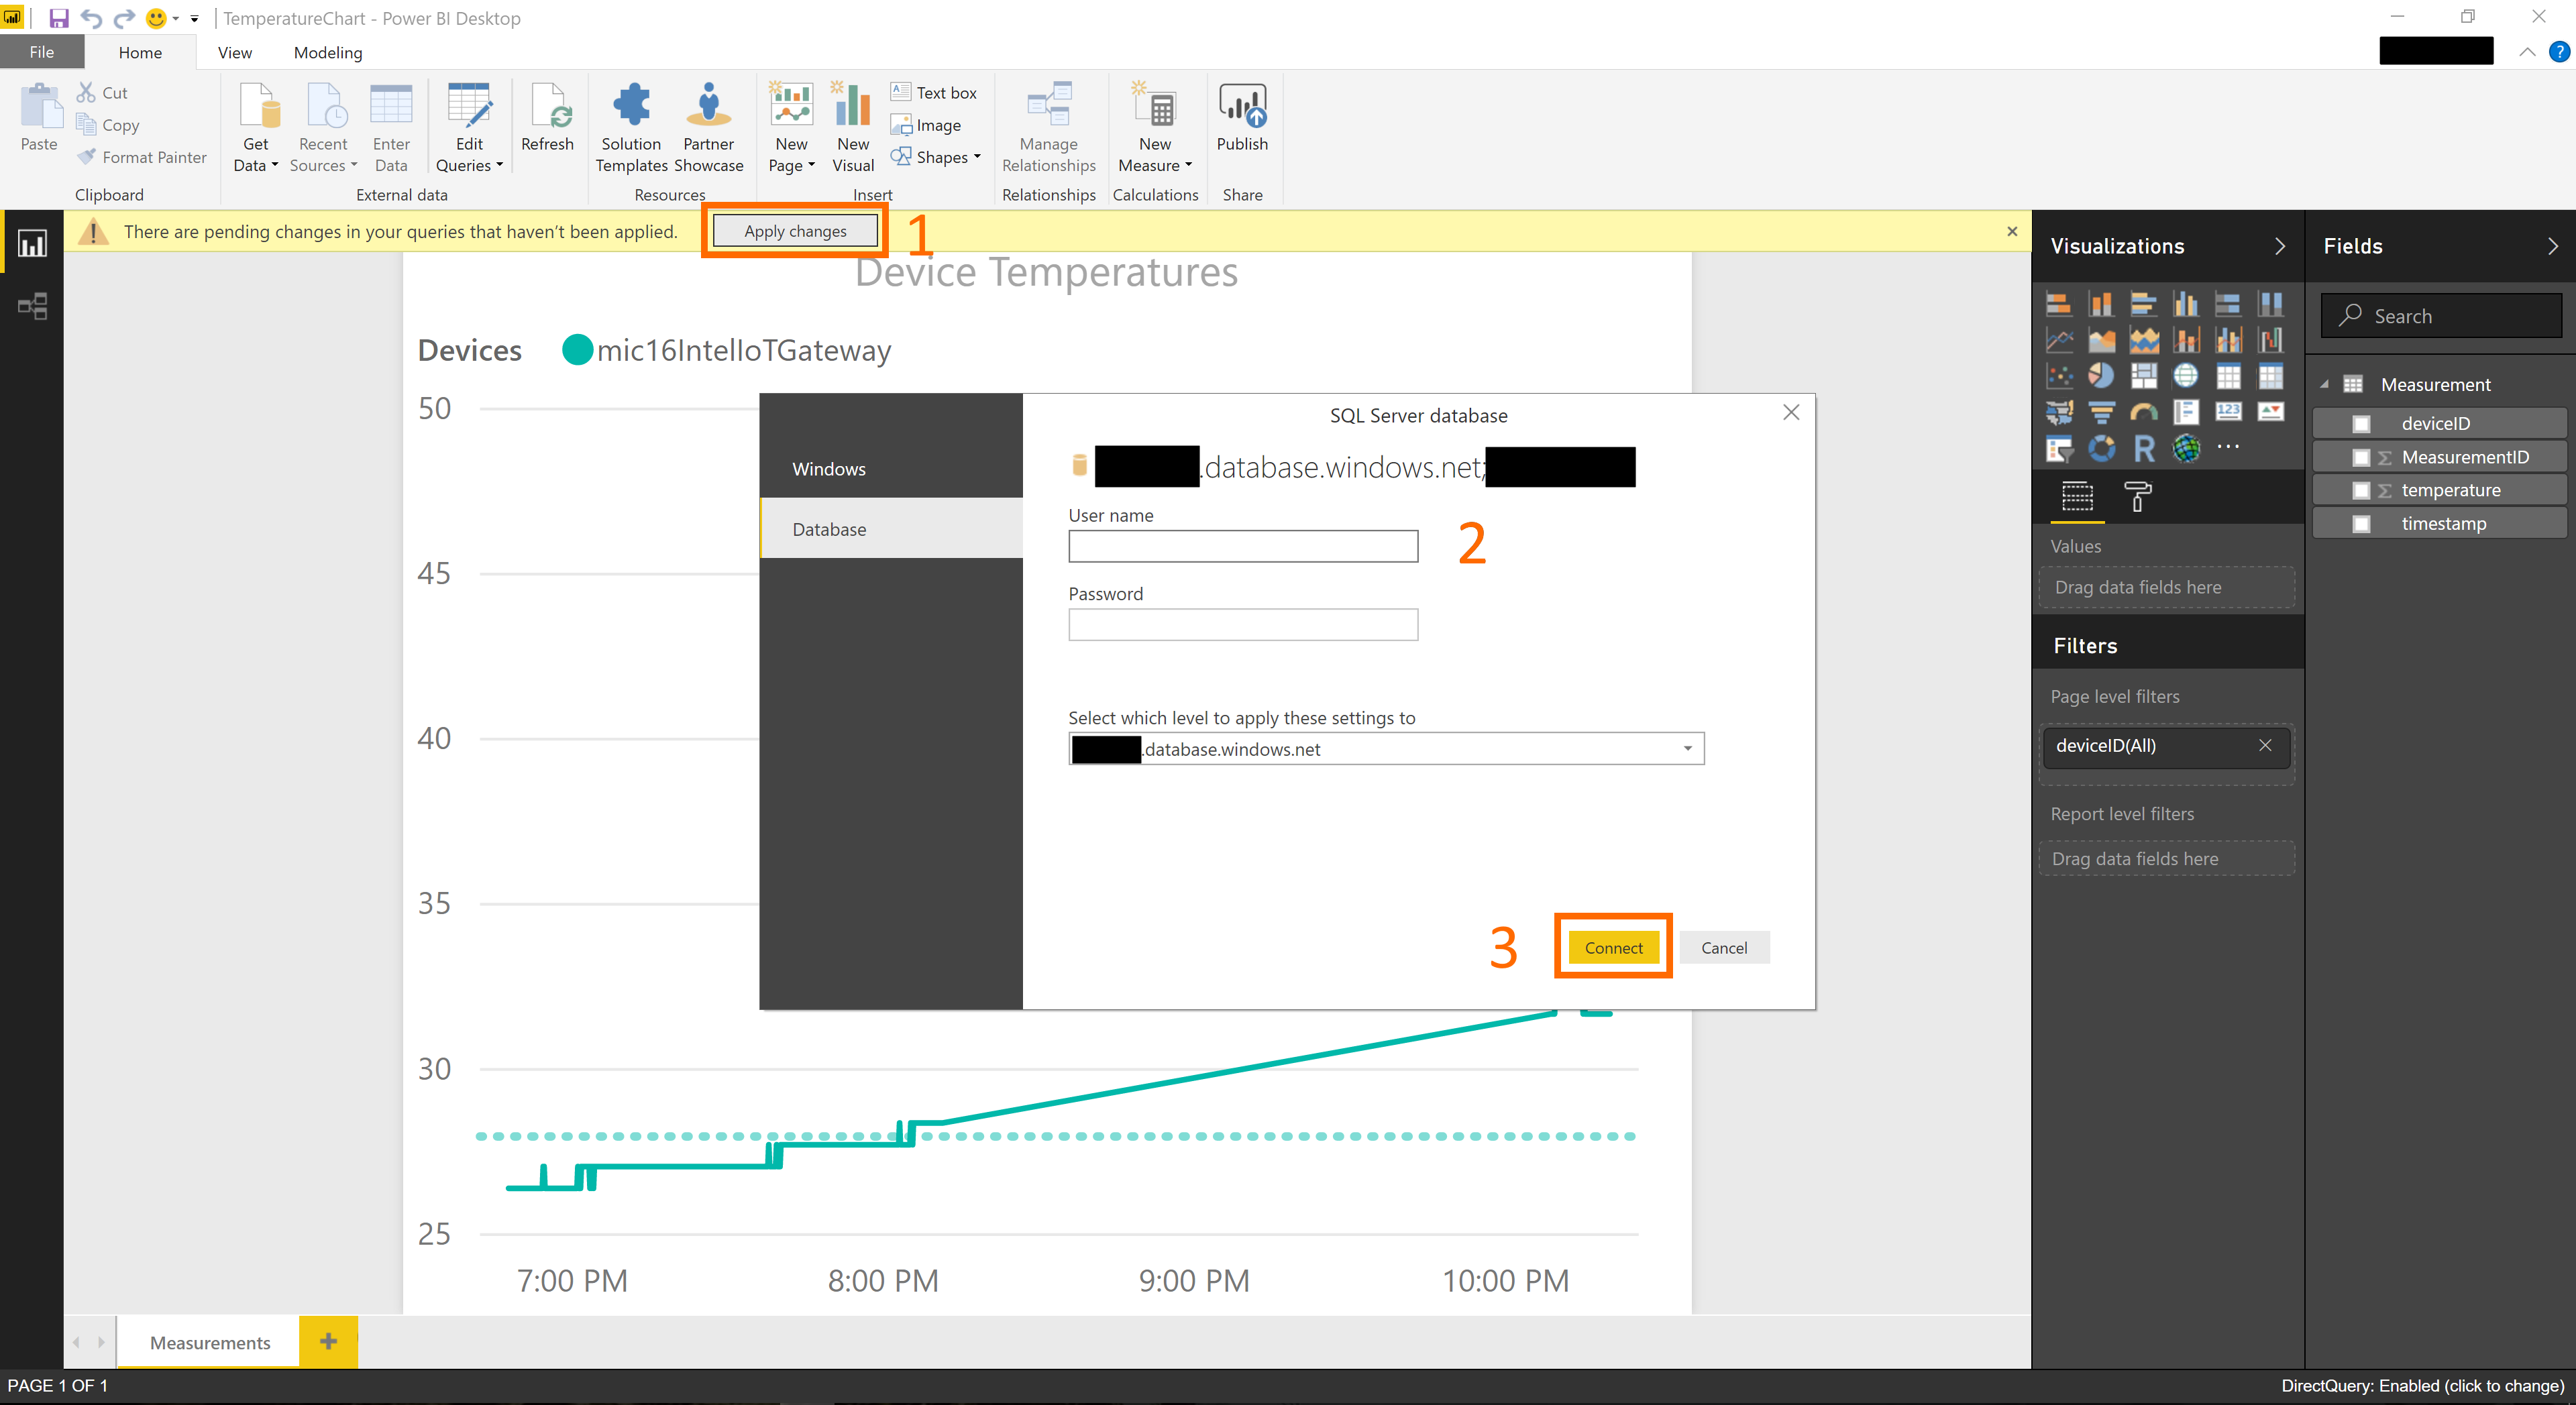Click the Connect button
The image size is (2576, 1405).
click(1613, 947)
